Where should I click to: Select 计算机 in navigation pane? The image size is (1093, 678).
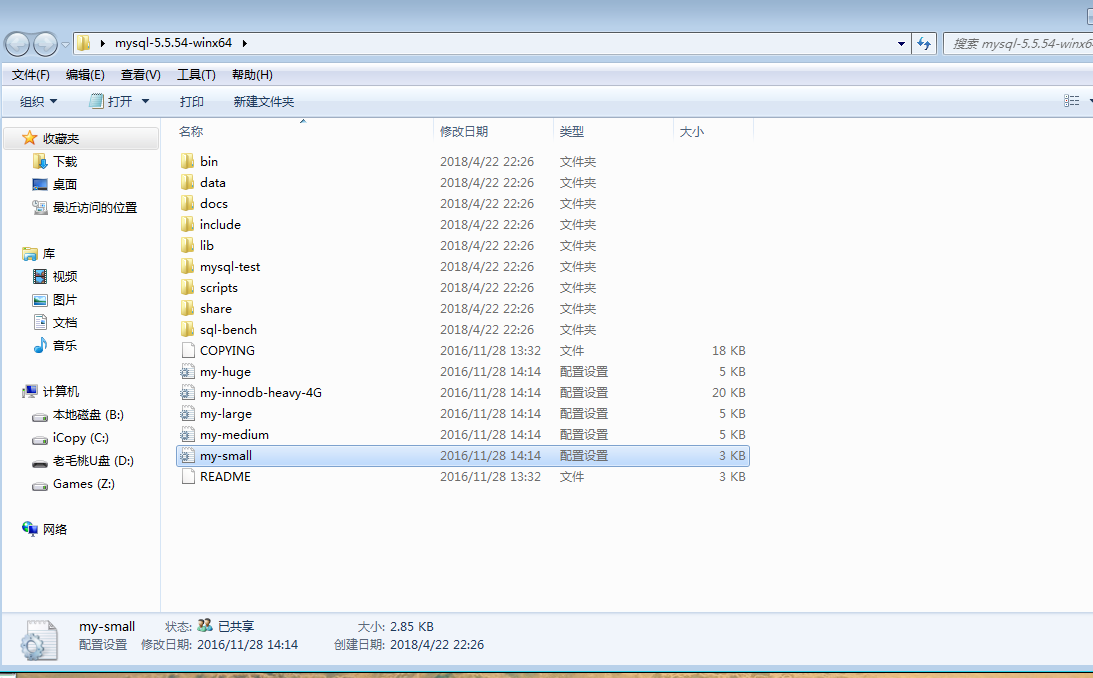[61, 392]
